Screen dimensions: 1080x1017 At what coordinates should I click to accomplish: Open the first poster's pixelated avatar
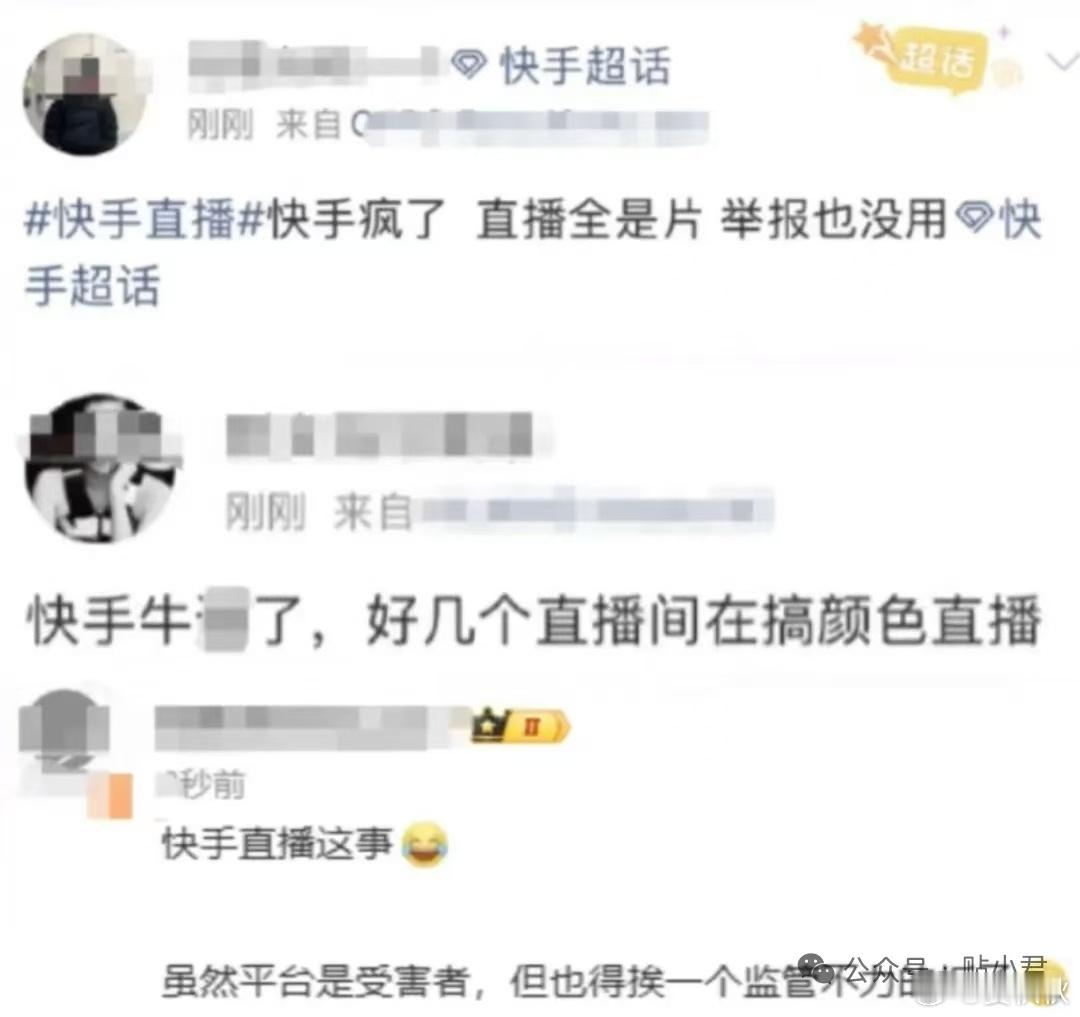[x=85, y=95]
